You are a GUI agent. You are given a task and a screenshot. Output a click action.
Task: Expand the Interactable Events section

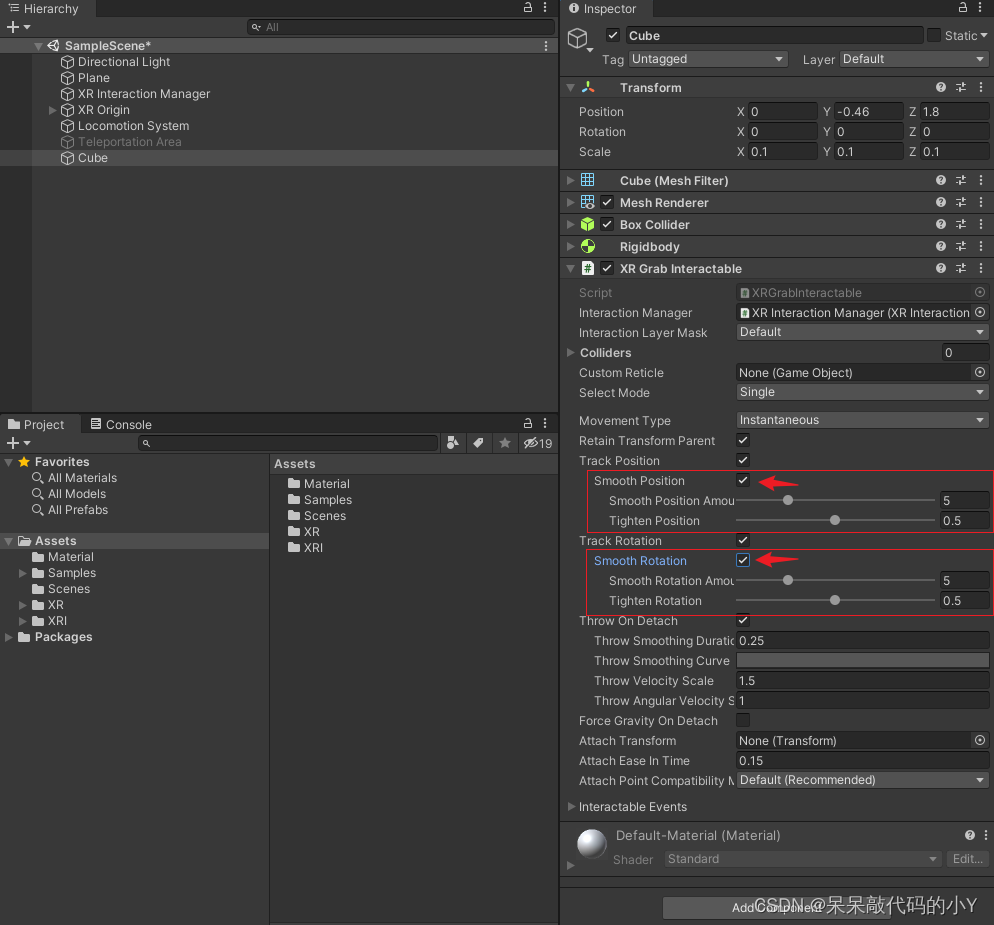pos(571,807)
